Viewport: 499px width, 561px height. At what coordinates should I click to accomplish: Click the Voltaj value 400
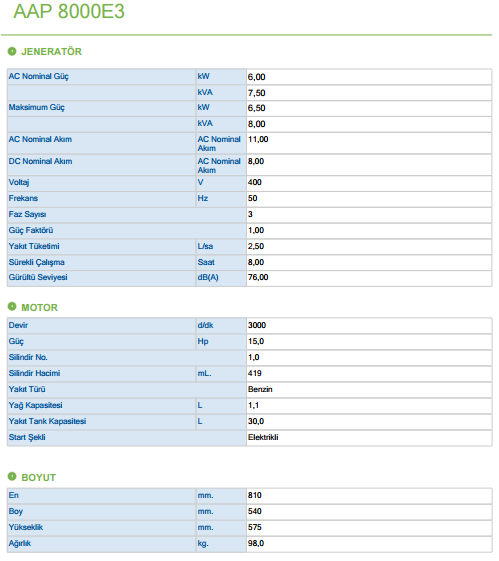(255, 182)
